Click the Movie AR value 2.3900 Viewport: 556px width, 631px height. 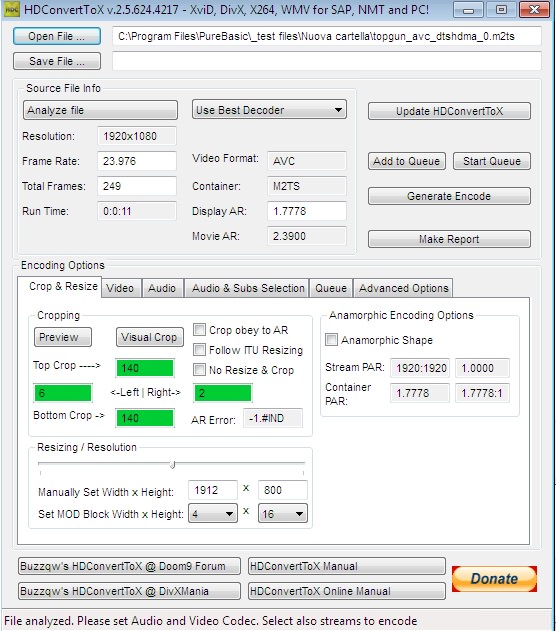click(x=307, y=236)
